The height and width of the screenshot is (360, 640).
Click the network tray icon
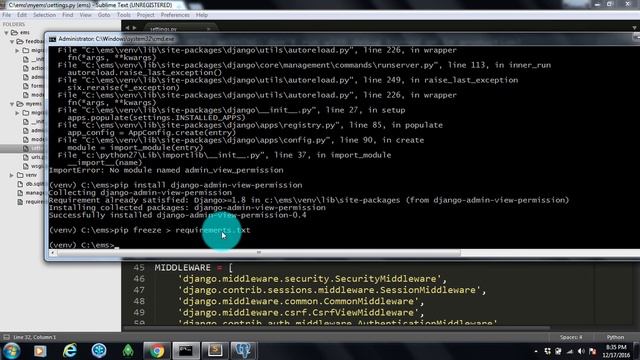tap(570, 351)
